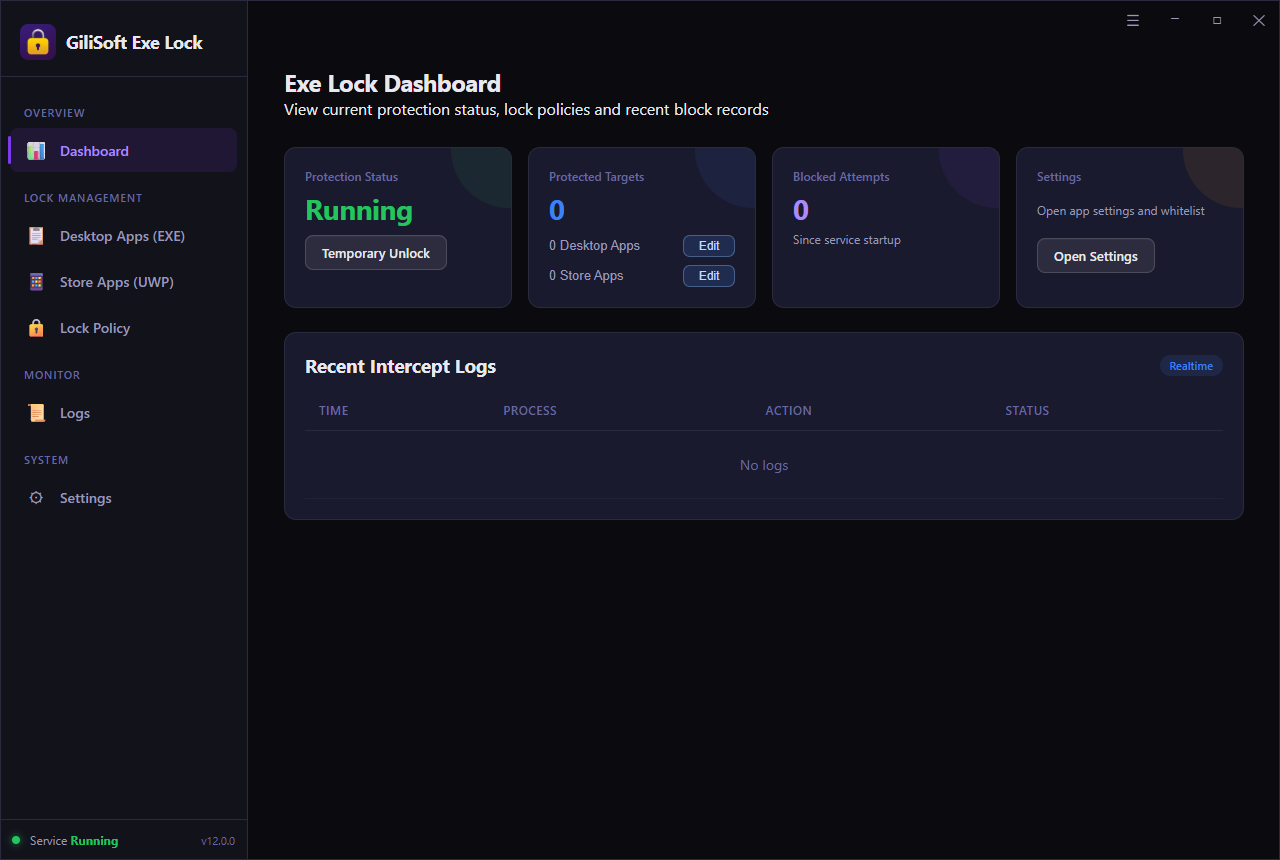The image size is (1280, 860).
Task: Open the hamburger menu in title bar
Action: point(1133,20)
